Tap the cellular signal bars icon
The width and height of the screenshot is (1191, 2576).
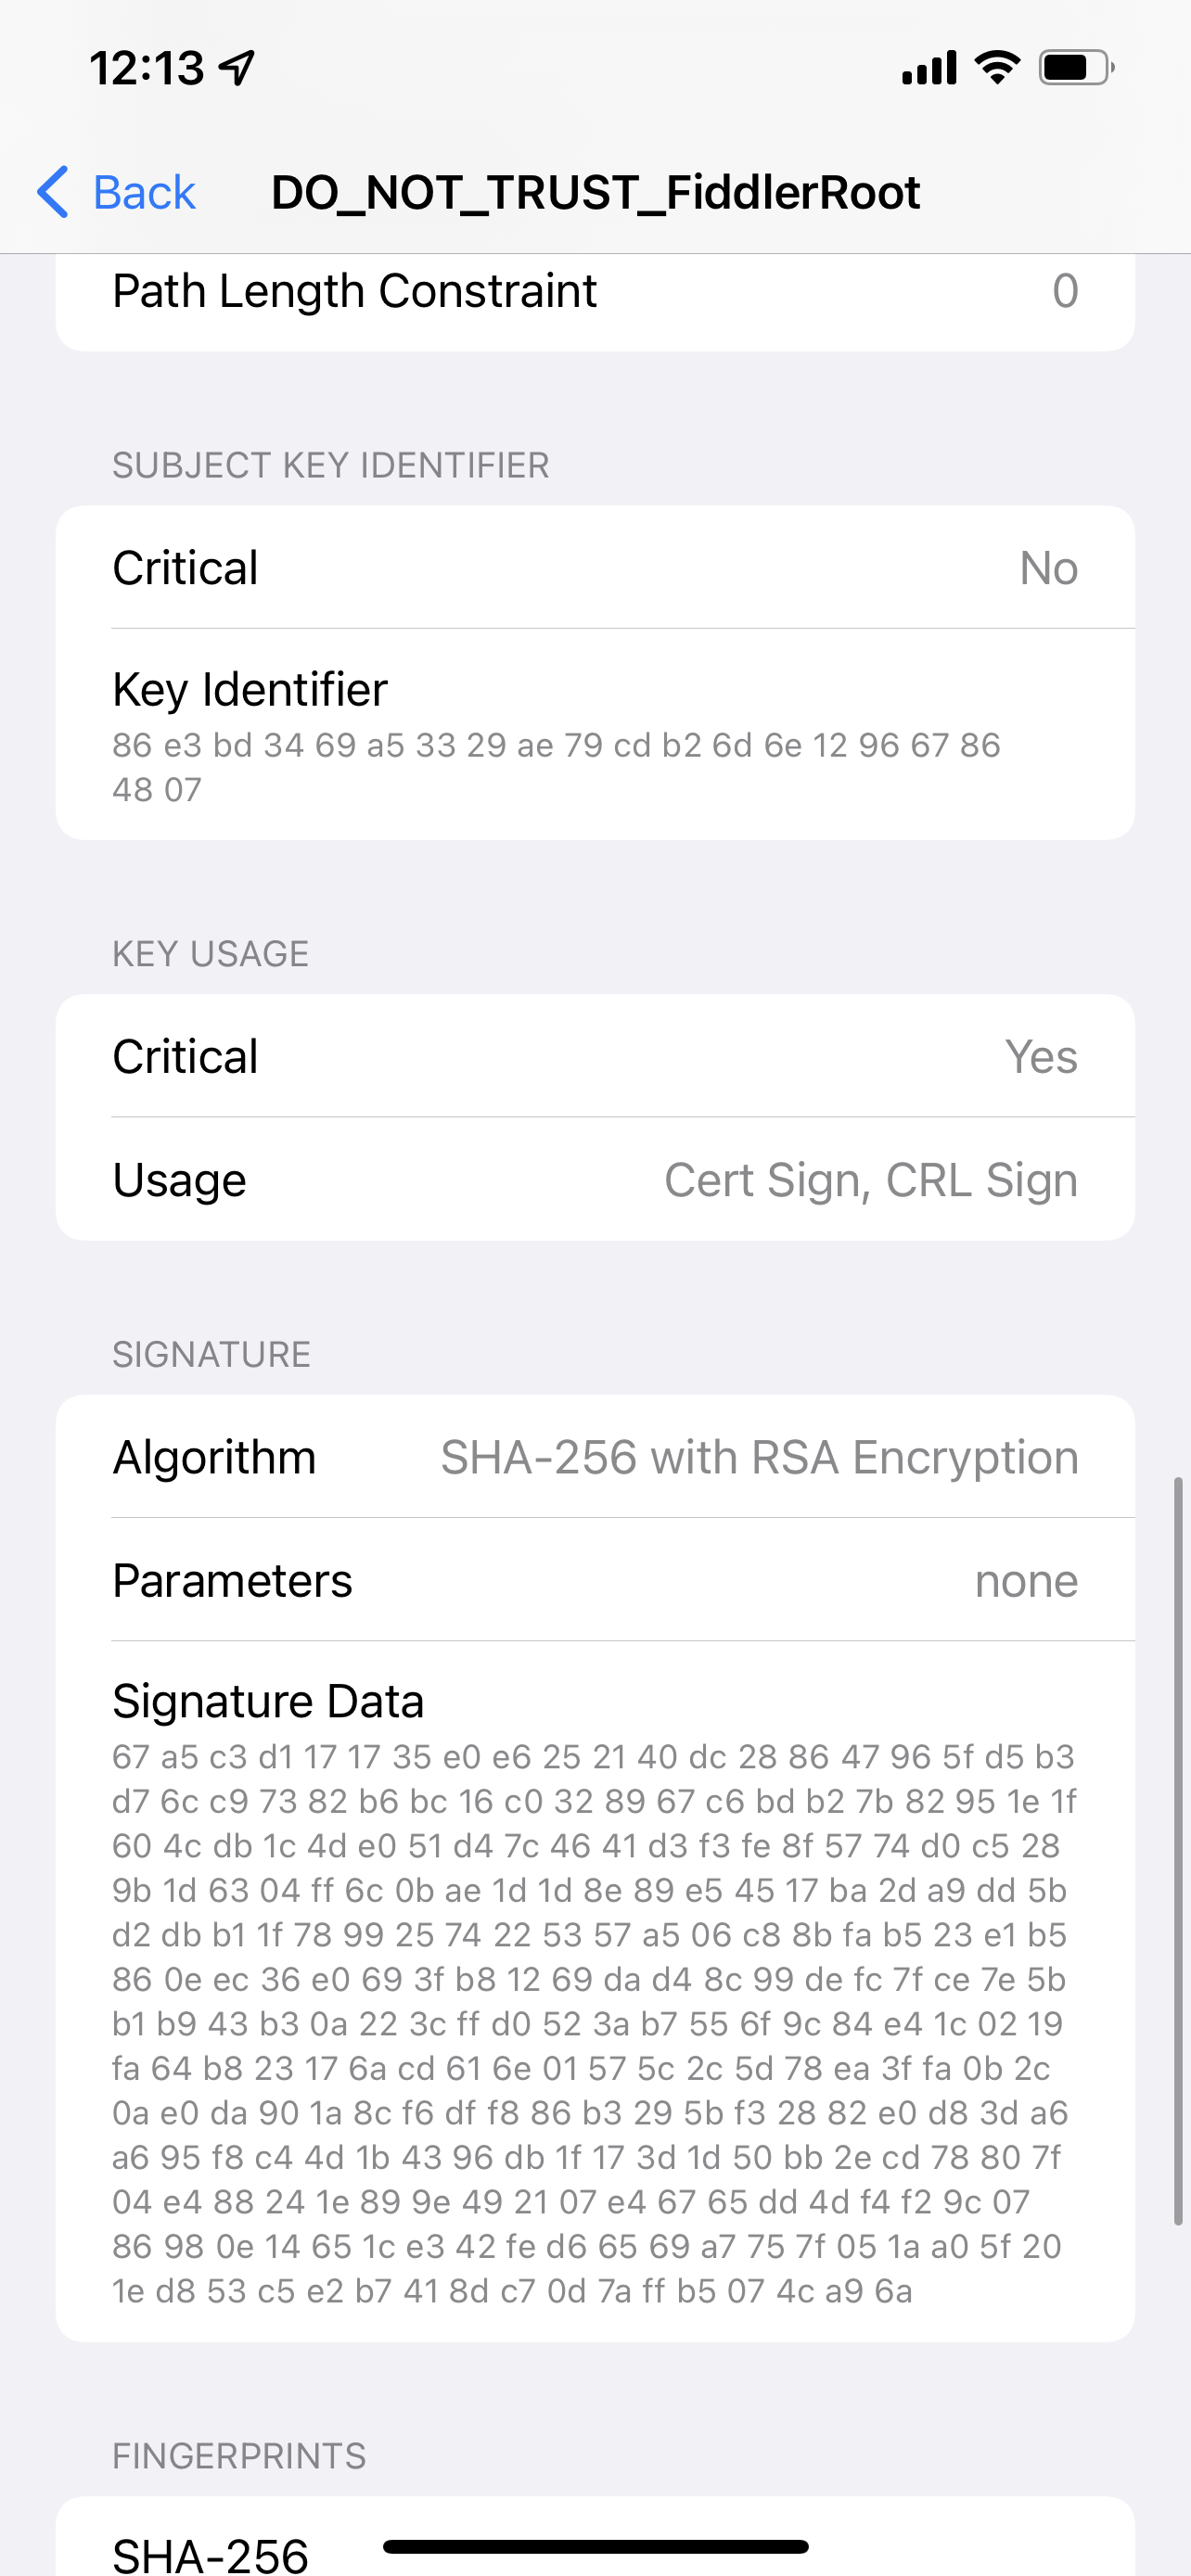click(929, 68)
